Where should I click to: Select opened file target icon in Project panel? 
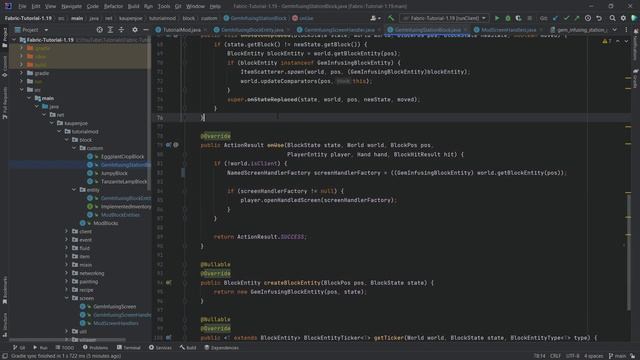coord(100,30)
